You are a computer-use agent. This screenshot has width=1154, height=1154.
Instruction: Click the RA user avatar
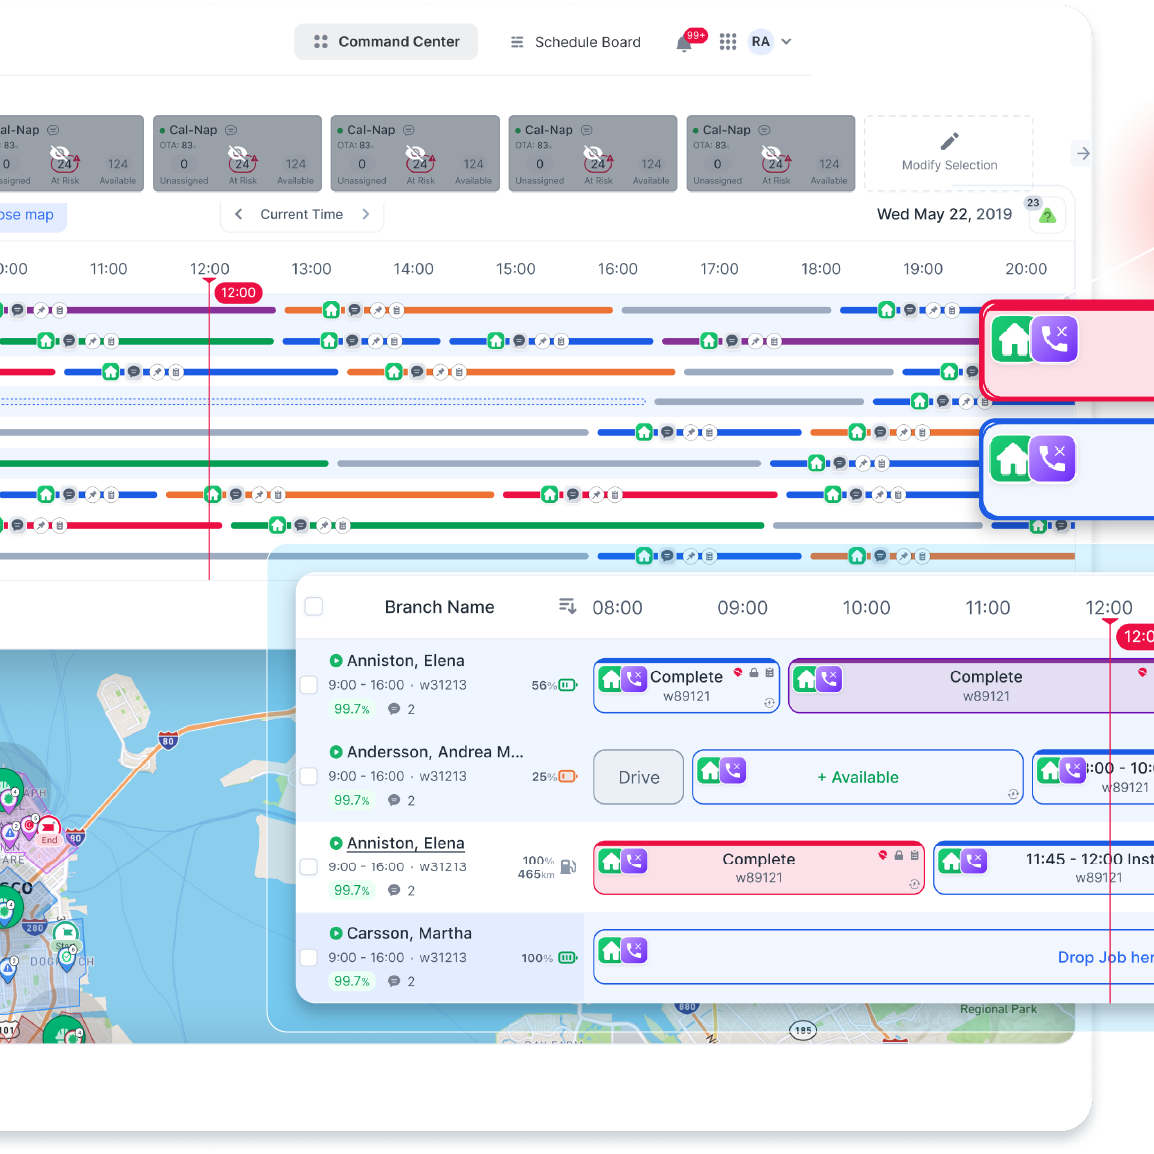coord(760,42)
